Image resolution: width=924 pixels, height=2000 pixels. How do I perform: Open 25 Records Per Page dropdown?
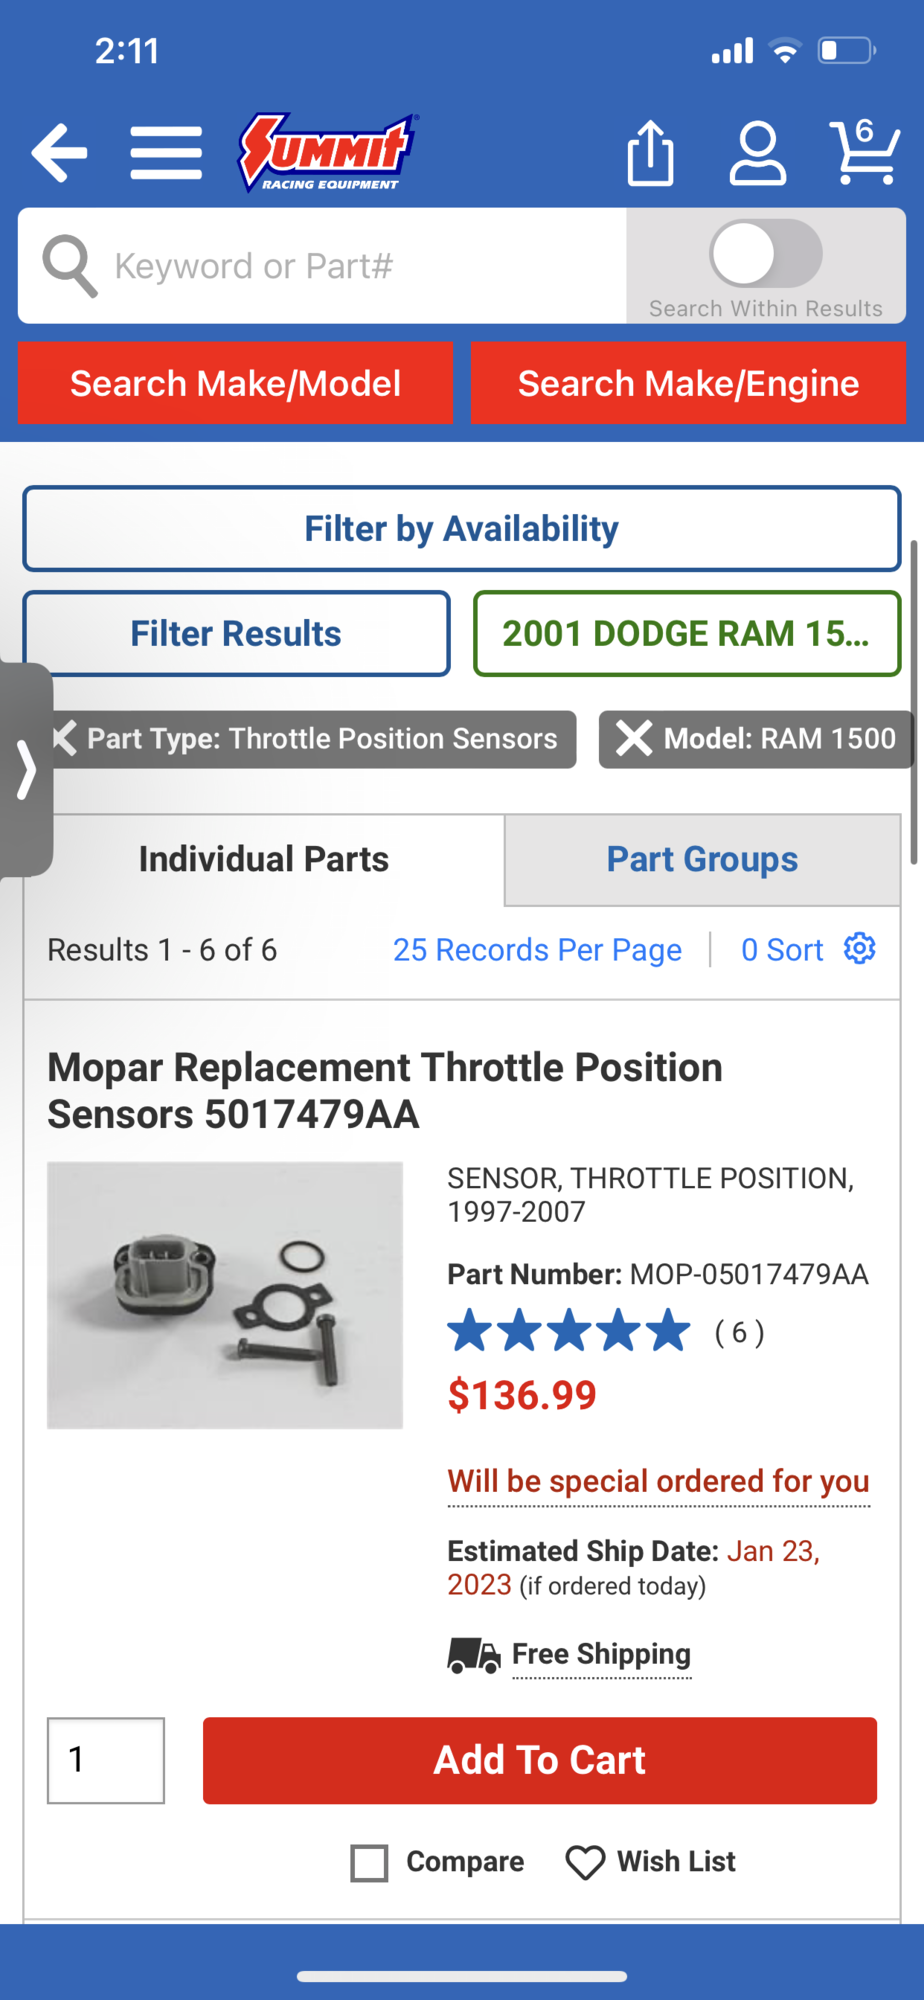[x=537, y=949]
